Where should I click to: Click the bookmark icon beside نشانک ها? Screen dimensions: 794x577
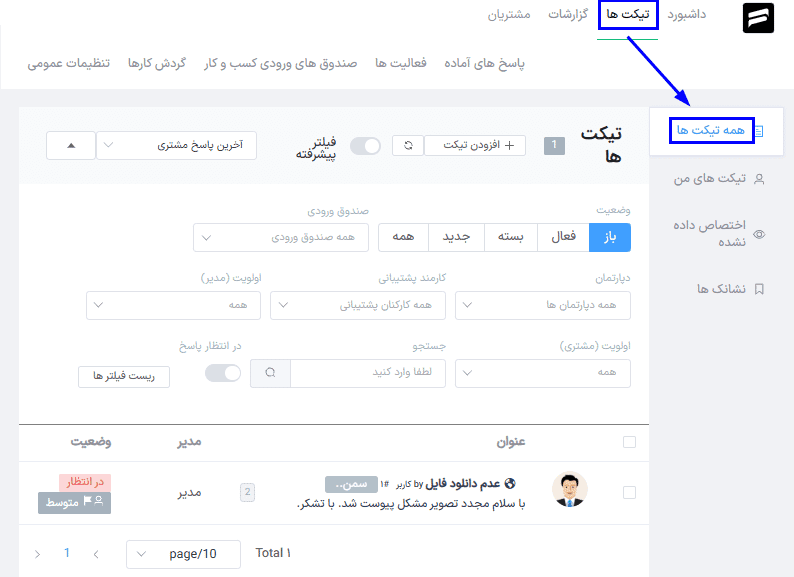[x=759, y=289]
